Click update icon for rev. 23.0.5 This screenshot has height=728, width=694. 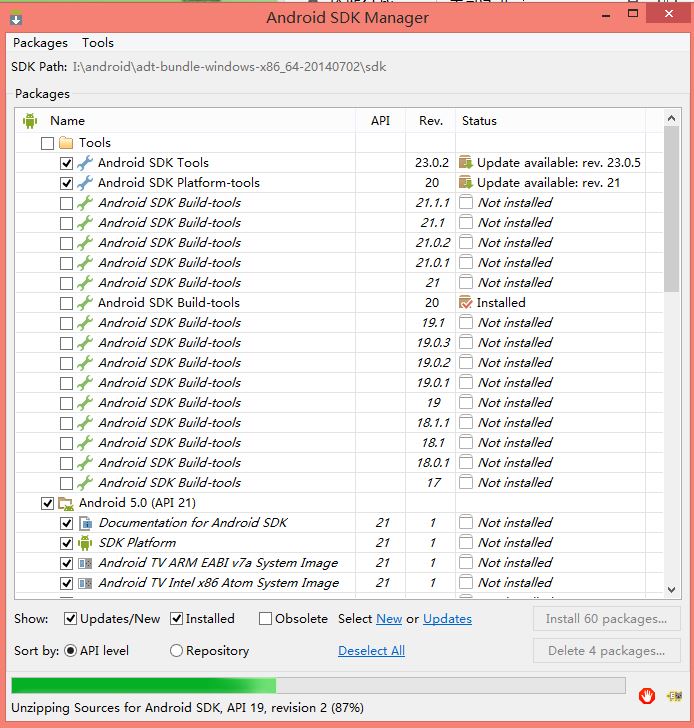465,162
